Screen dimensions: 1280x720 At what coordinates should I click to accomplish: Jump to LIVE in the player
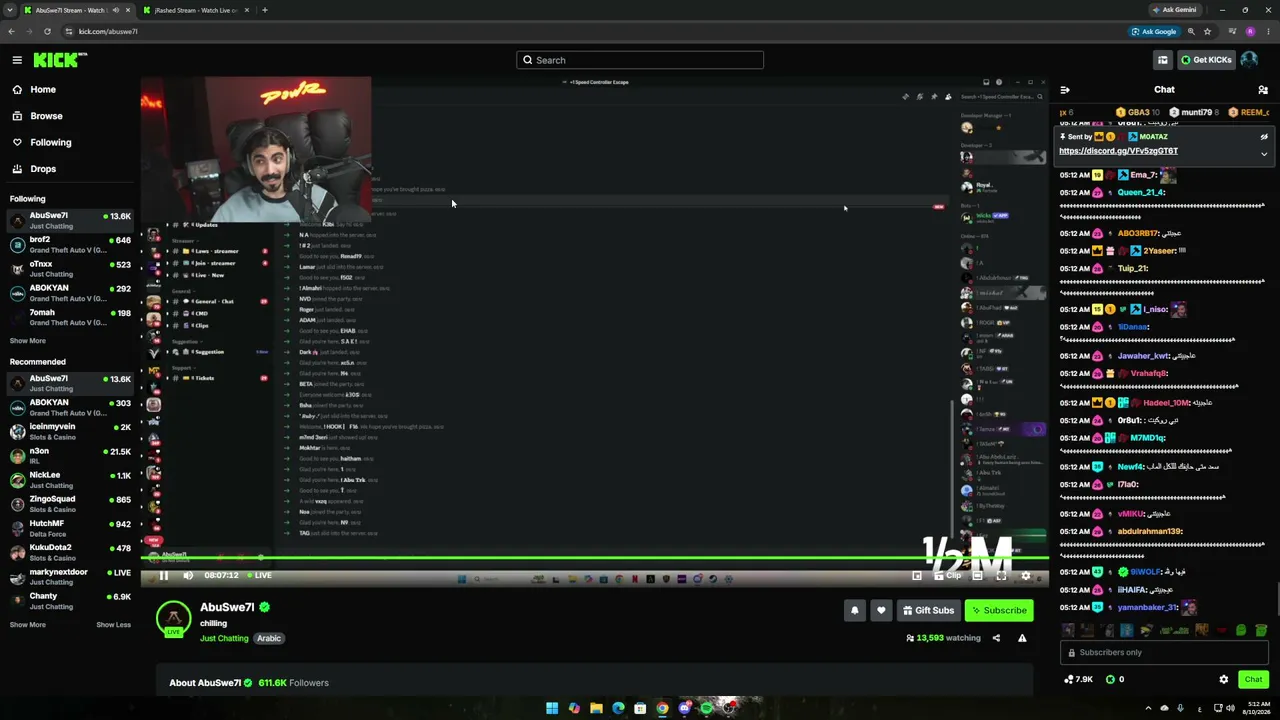pyautogui.click(x=258, y=575)
